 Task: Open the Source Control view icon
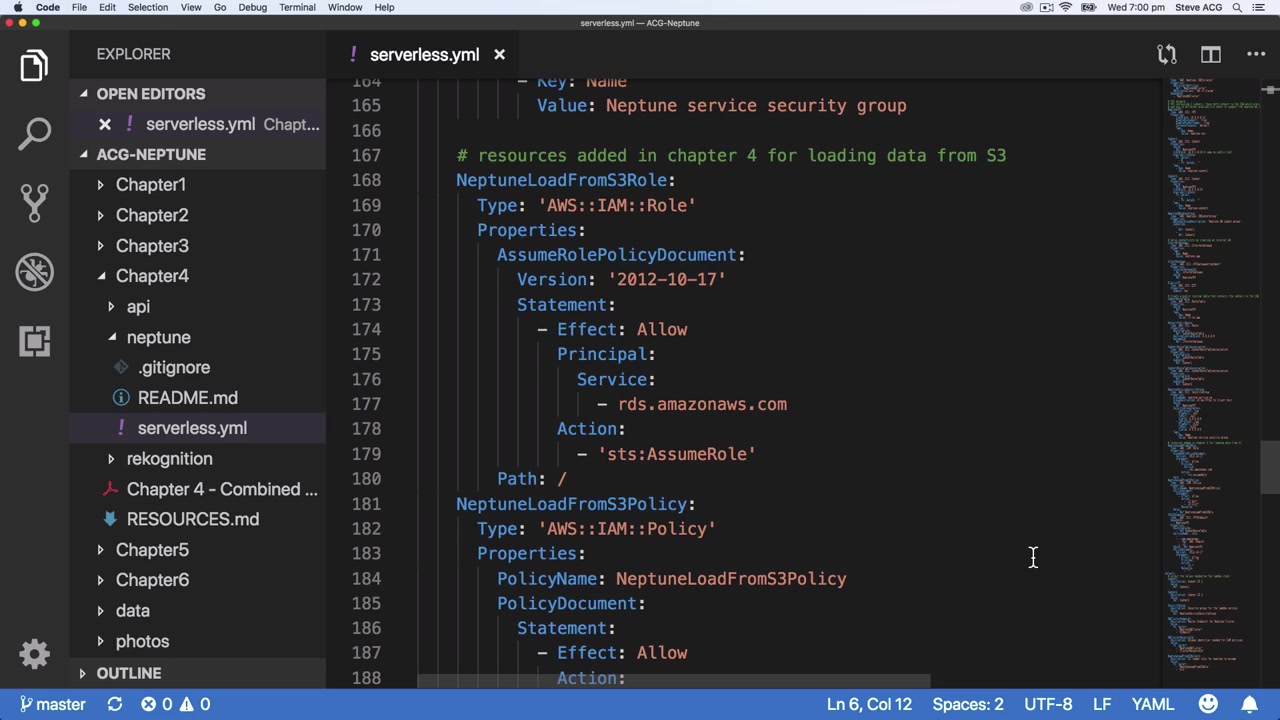34,203
